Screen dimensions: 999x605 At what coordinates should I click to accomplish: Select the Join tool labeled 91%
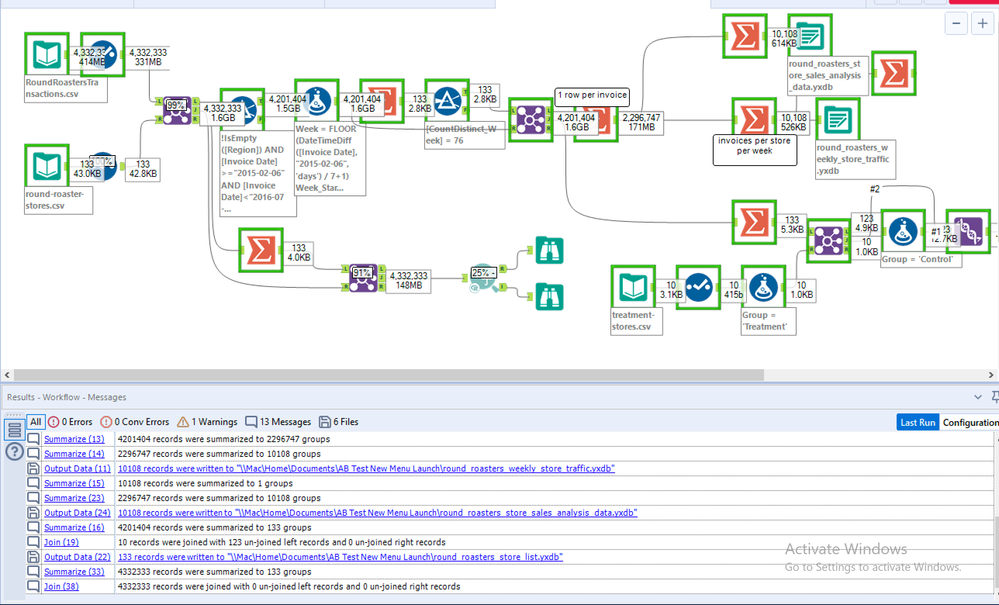click(363, 280)
